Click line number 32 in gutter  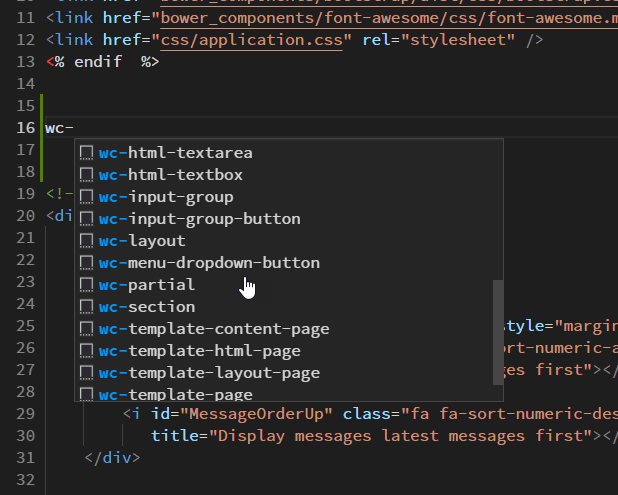26,480
